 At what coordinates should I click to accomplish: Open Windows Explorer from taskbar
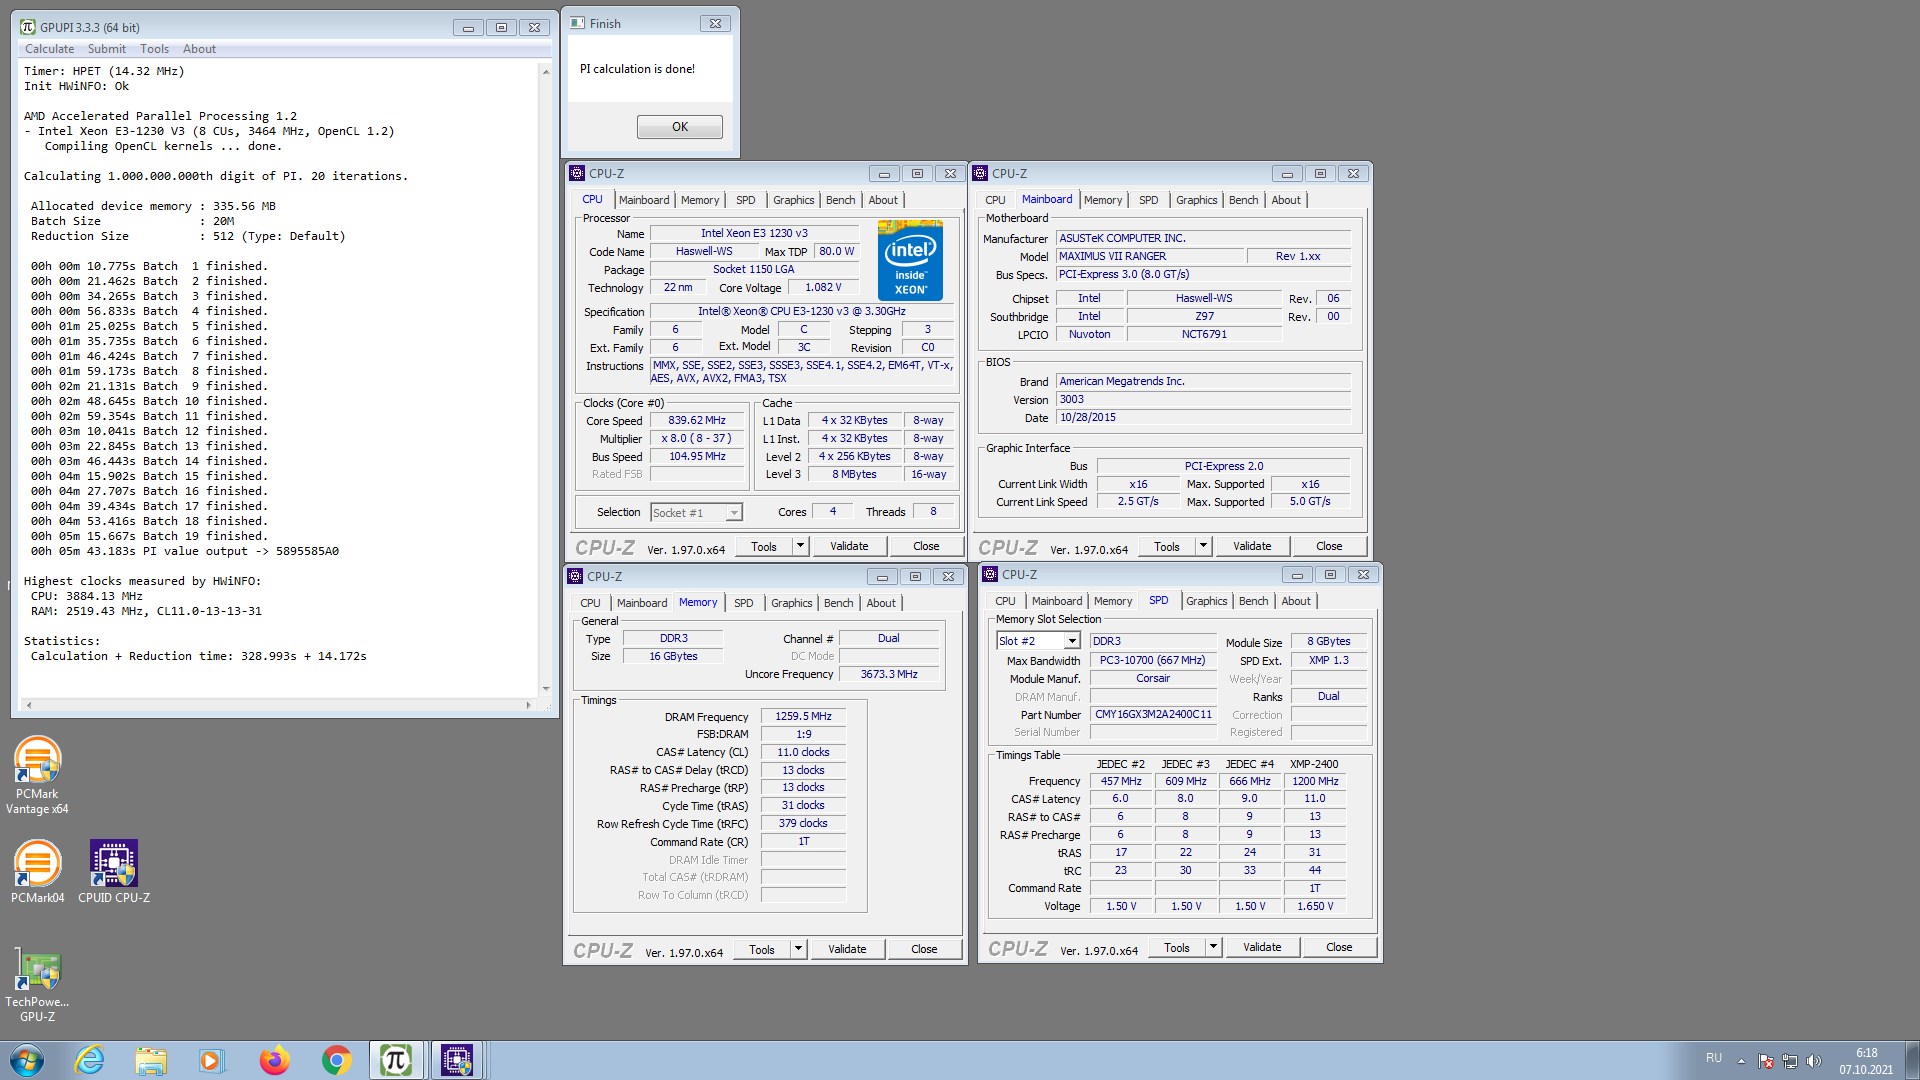point(151,1060)
